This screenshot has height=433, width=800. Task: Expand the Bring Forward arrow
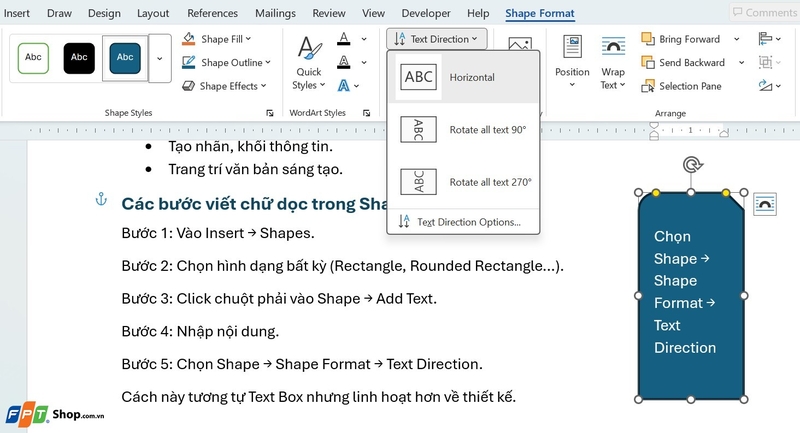[x=736, y=39]
